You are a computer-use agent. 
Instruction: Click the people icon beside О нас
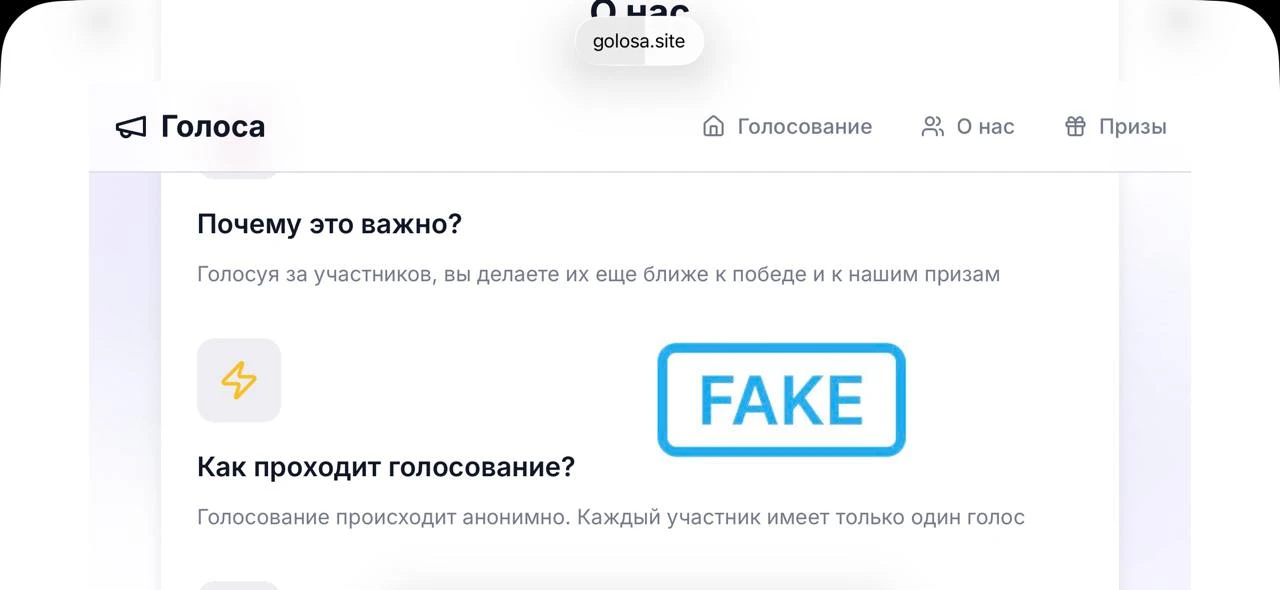[x=932, y=126]
